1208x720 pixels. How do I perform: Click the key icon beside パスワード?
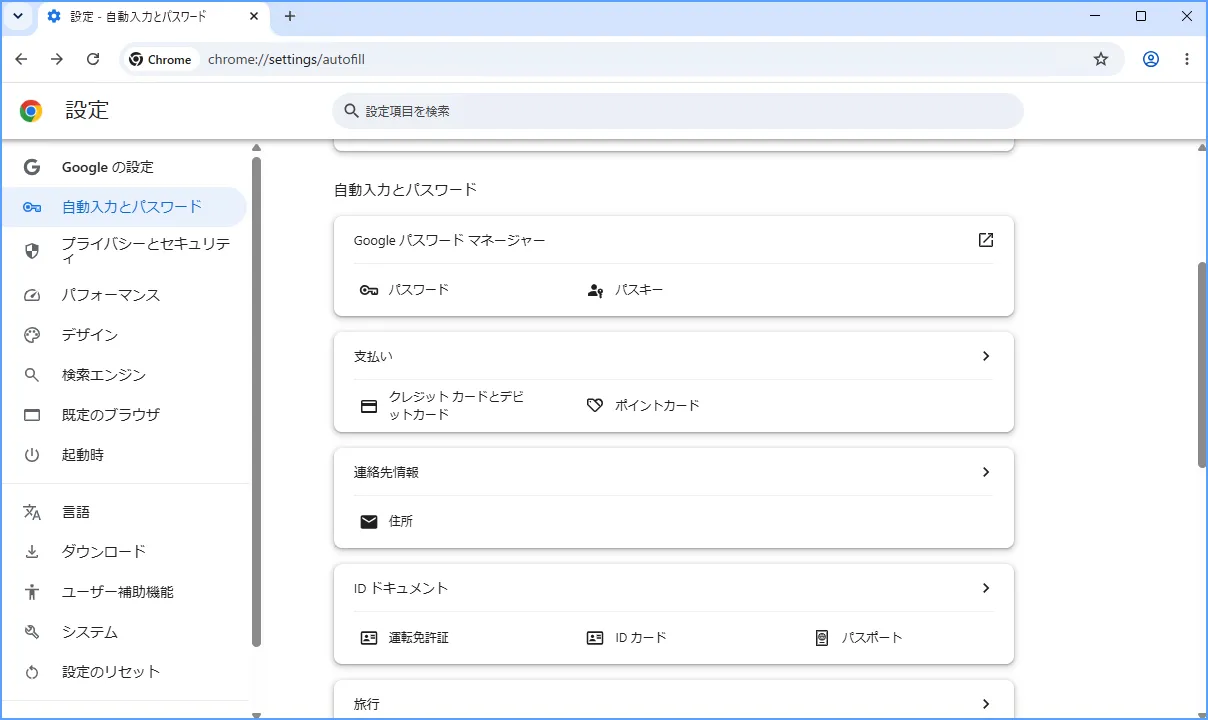coord(369,290)
